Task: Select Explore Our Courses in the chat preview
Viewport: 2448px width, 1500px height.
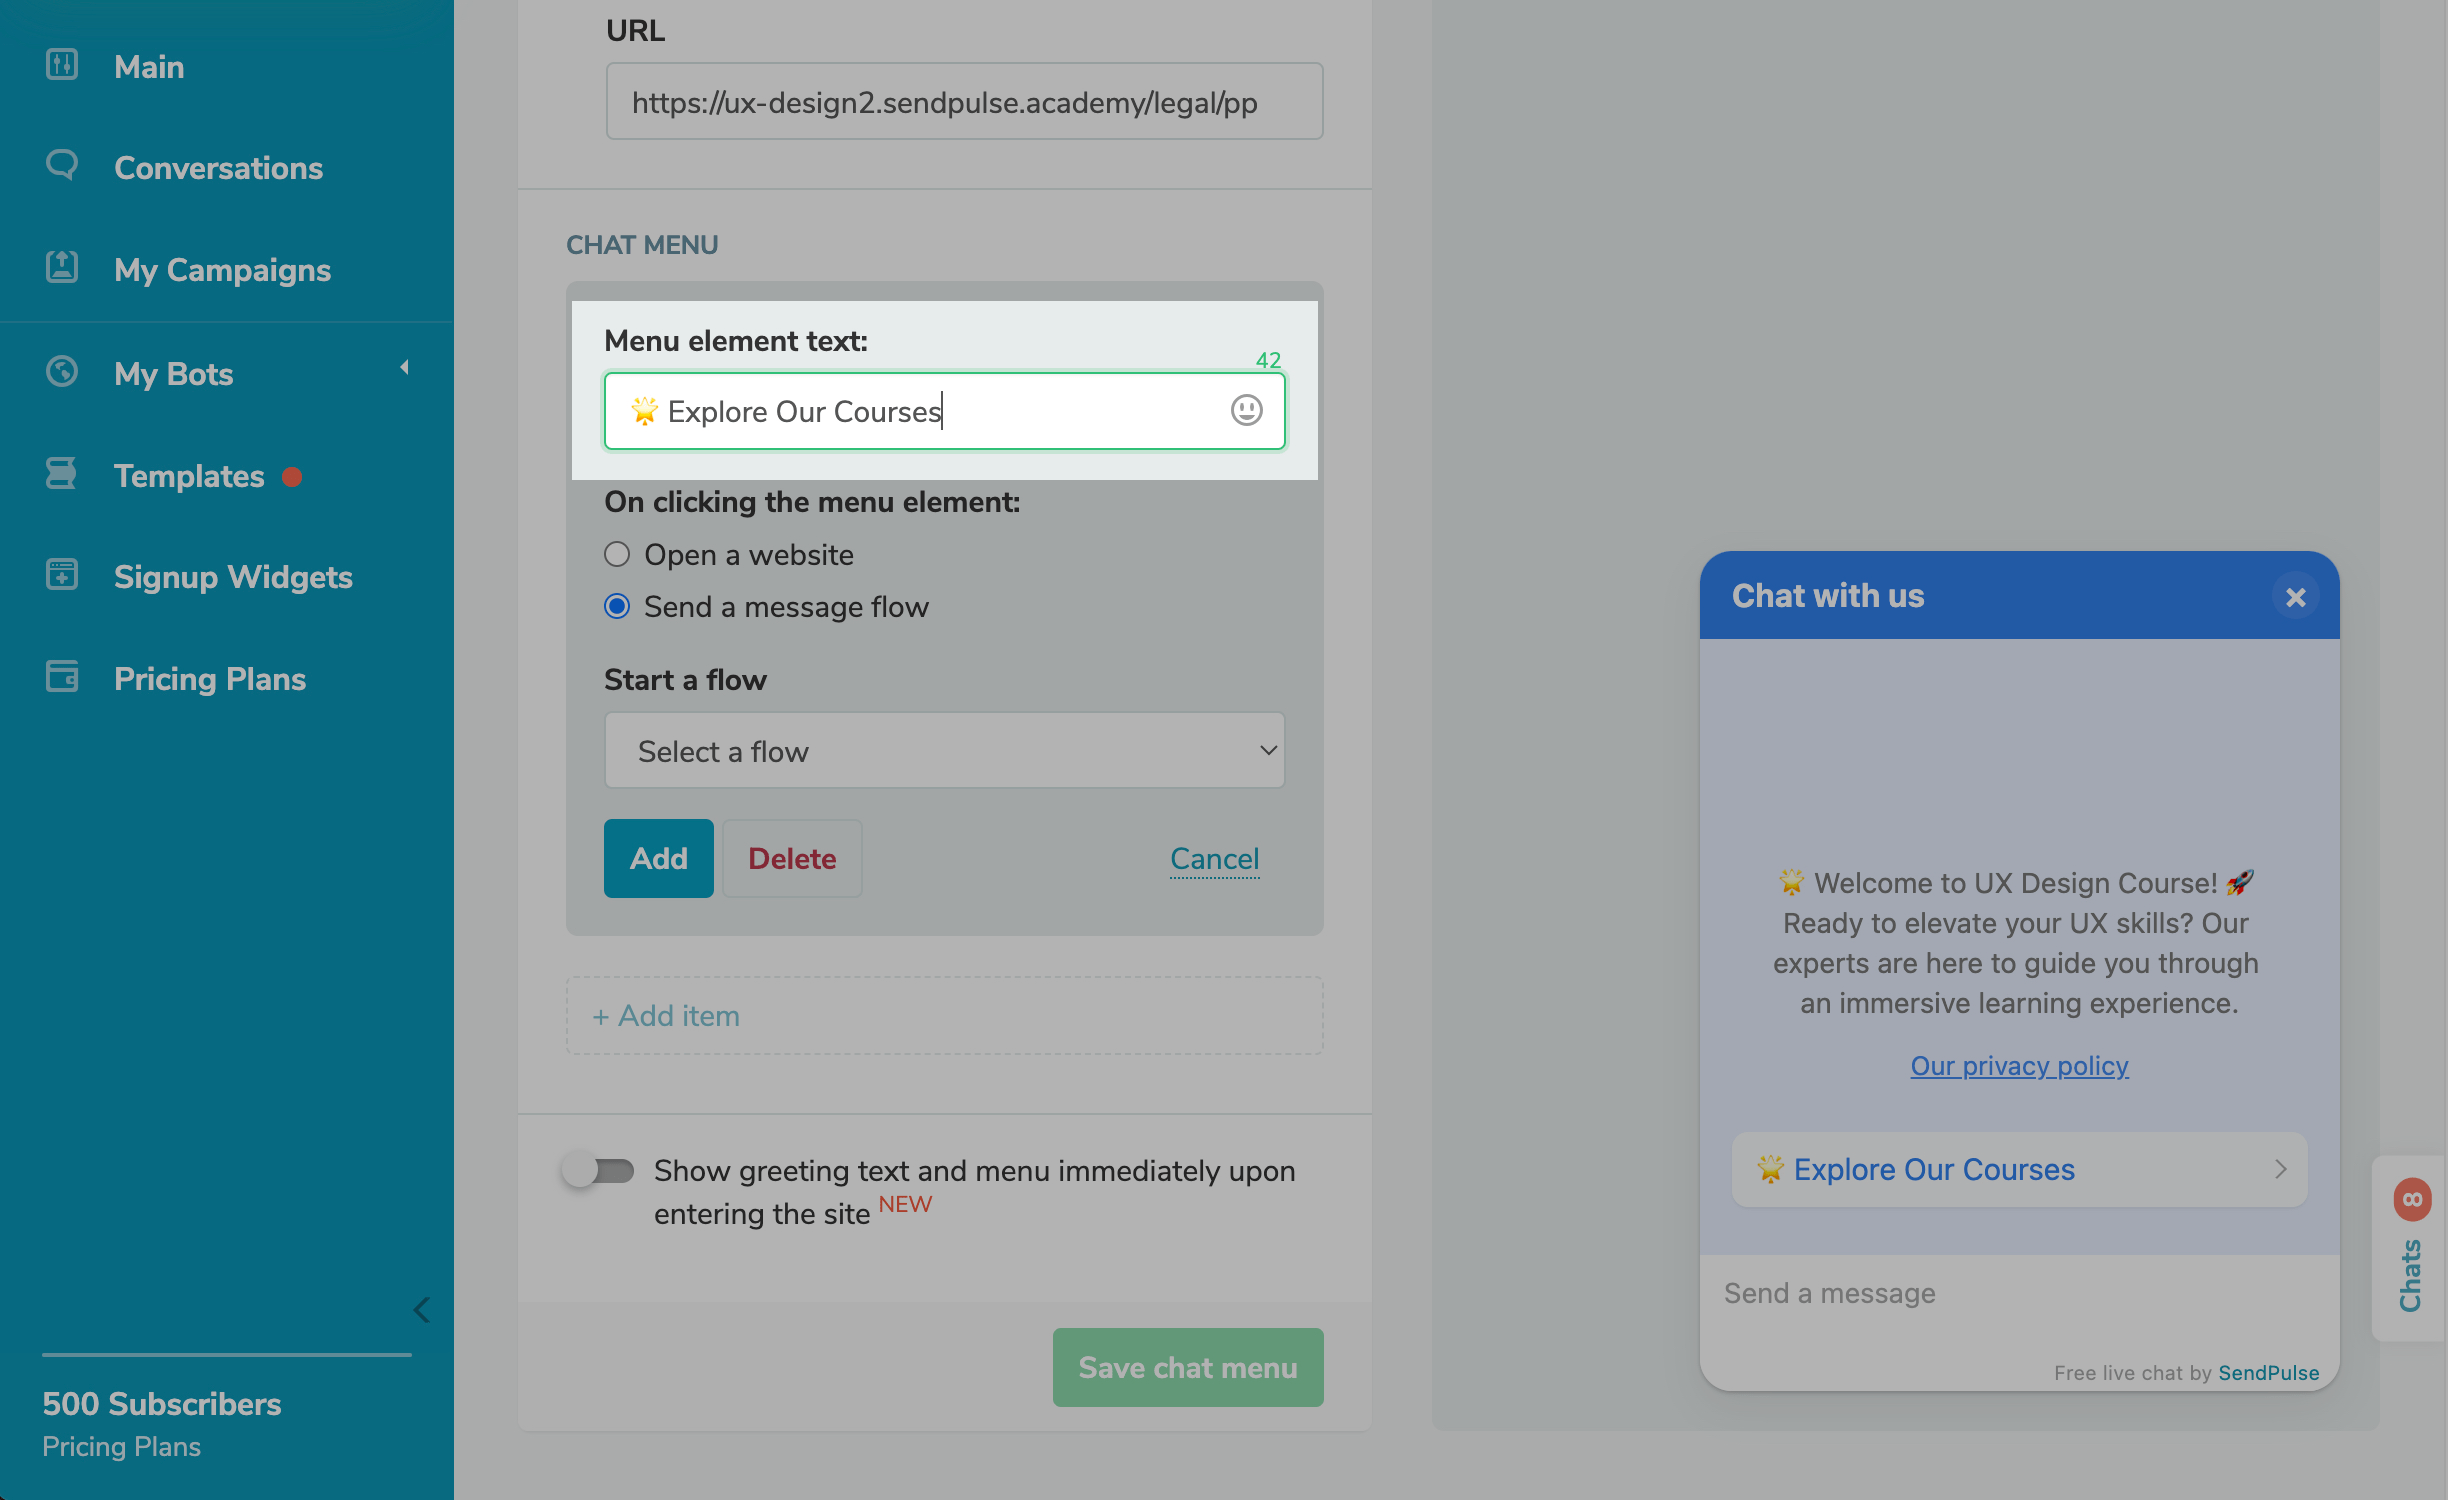Action: pos(2019,1169)
